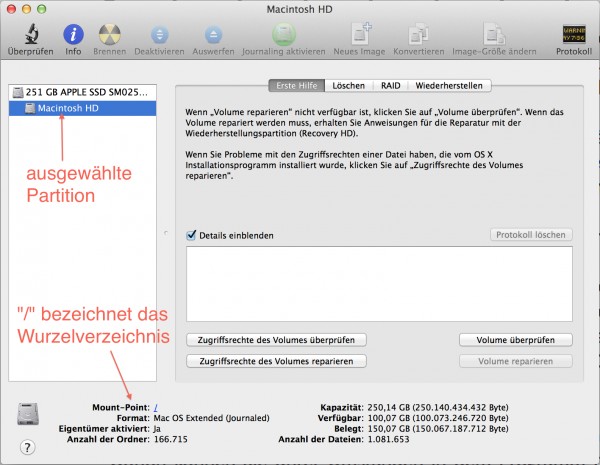Switch to the Erste Hilfe tab

point(297,85)
